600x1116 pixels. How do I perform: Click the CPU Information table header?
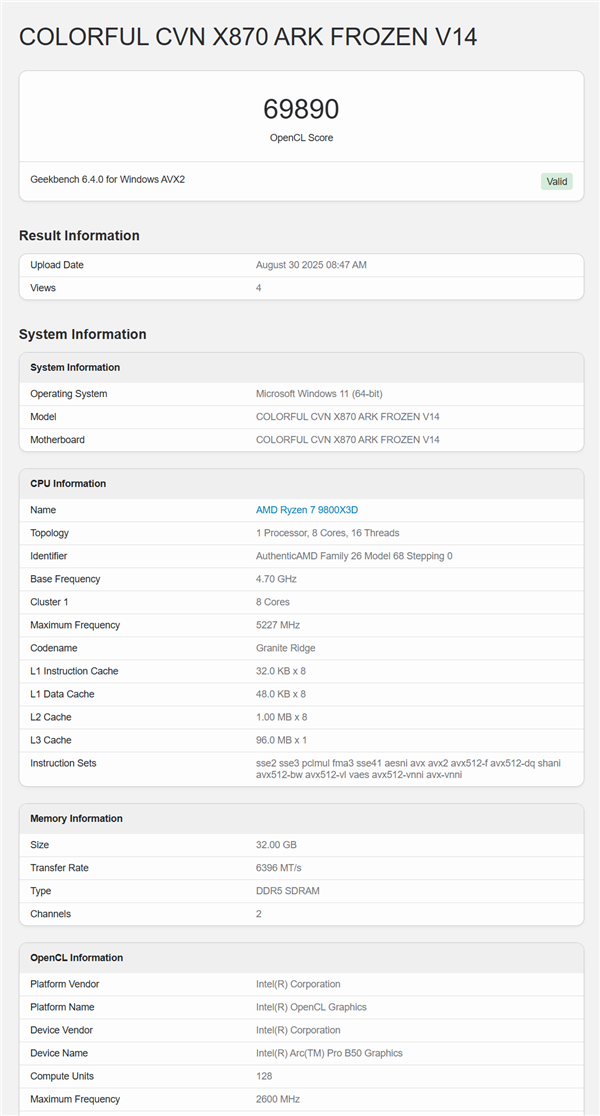[68, 484]
